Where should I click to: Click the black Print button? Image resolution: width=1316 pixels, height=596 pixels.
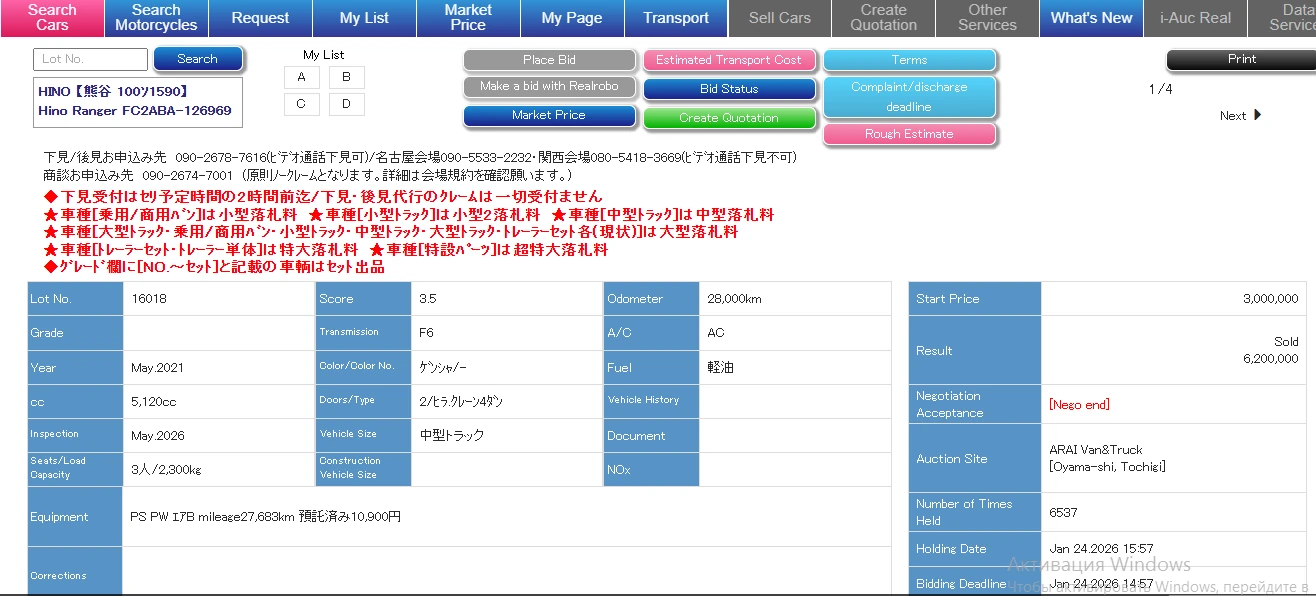[1241, 59]
